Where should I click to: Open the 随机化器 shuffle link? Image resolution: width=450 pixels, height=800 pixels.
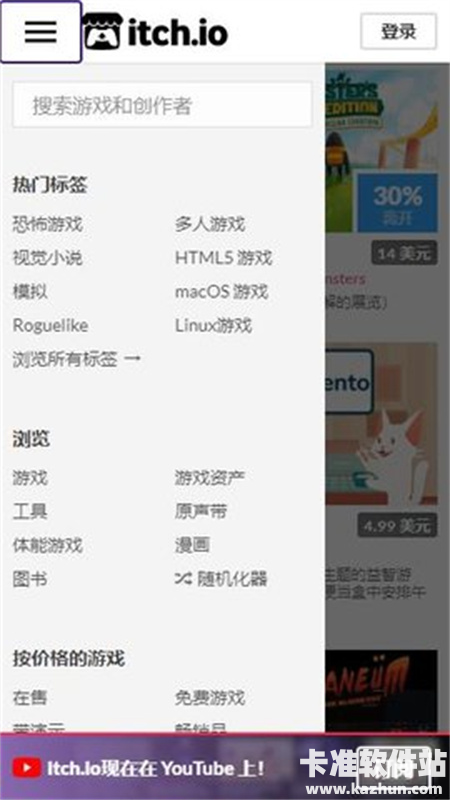click(221, 579)
